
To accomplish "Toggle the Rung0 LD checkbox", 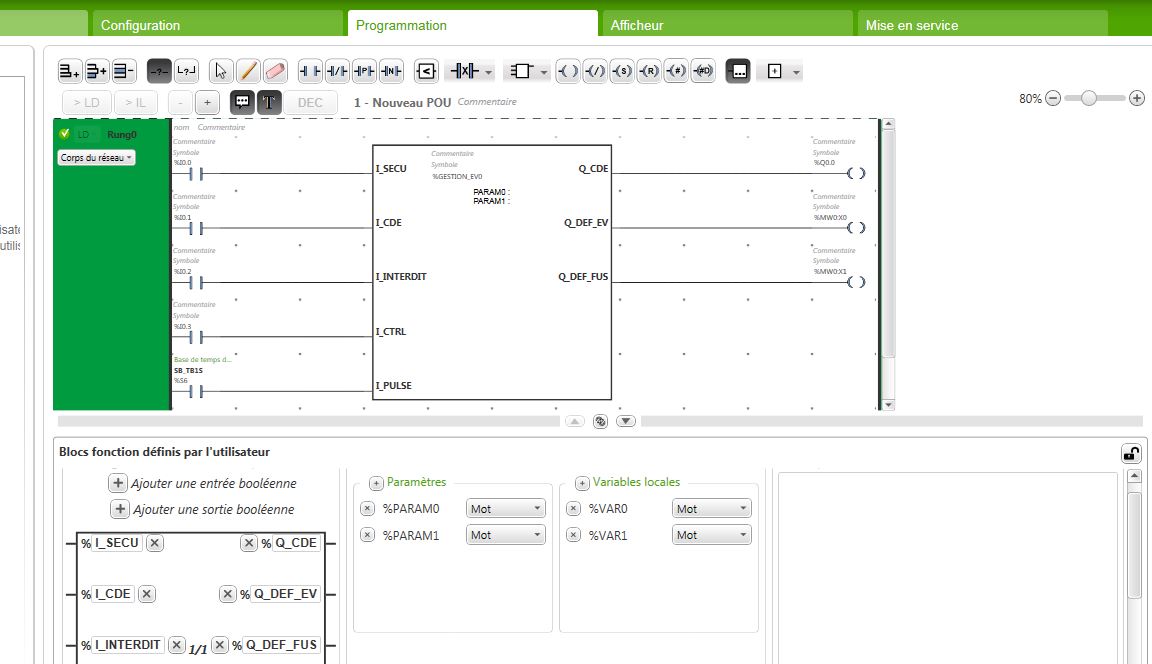I will 65,134.
